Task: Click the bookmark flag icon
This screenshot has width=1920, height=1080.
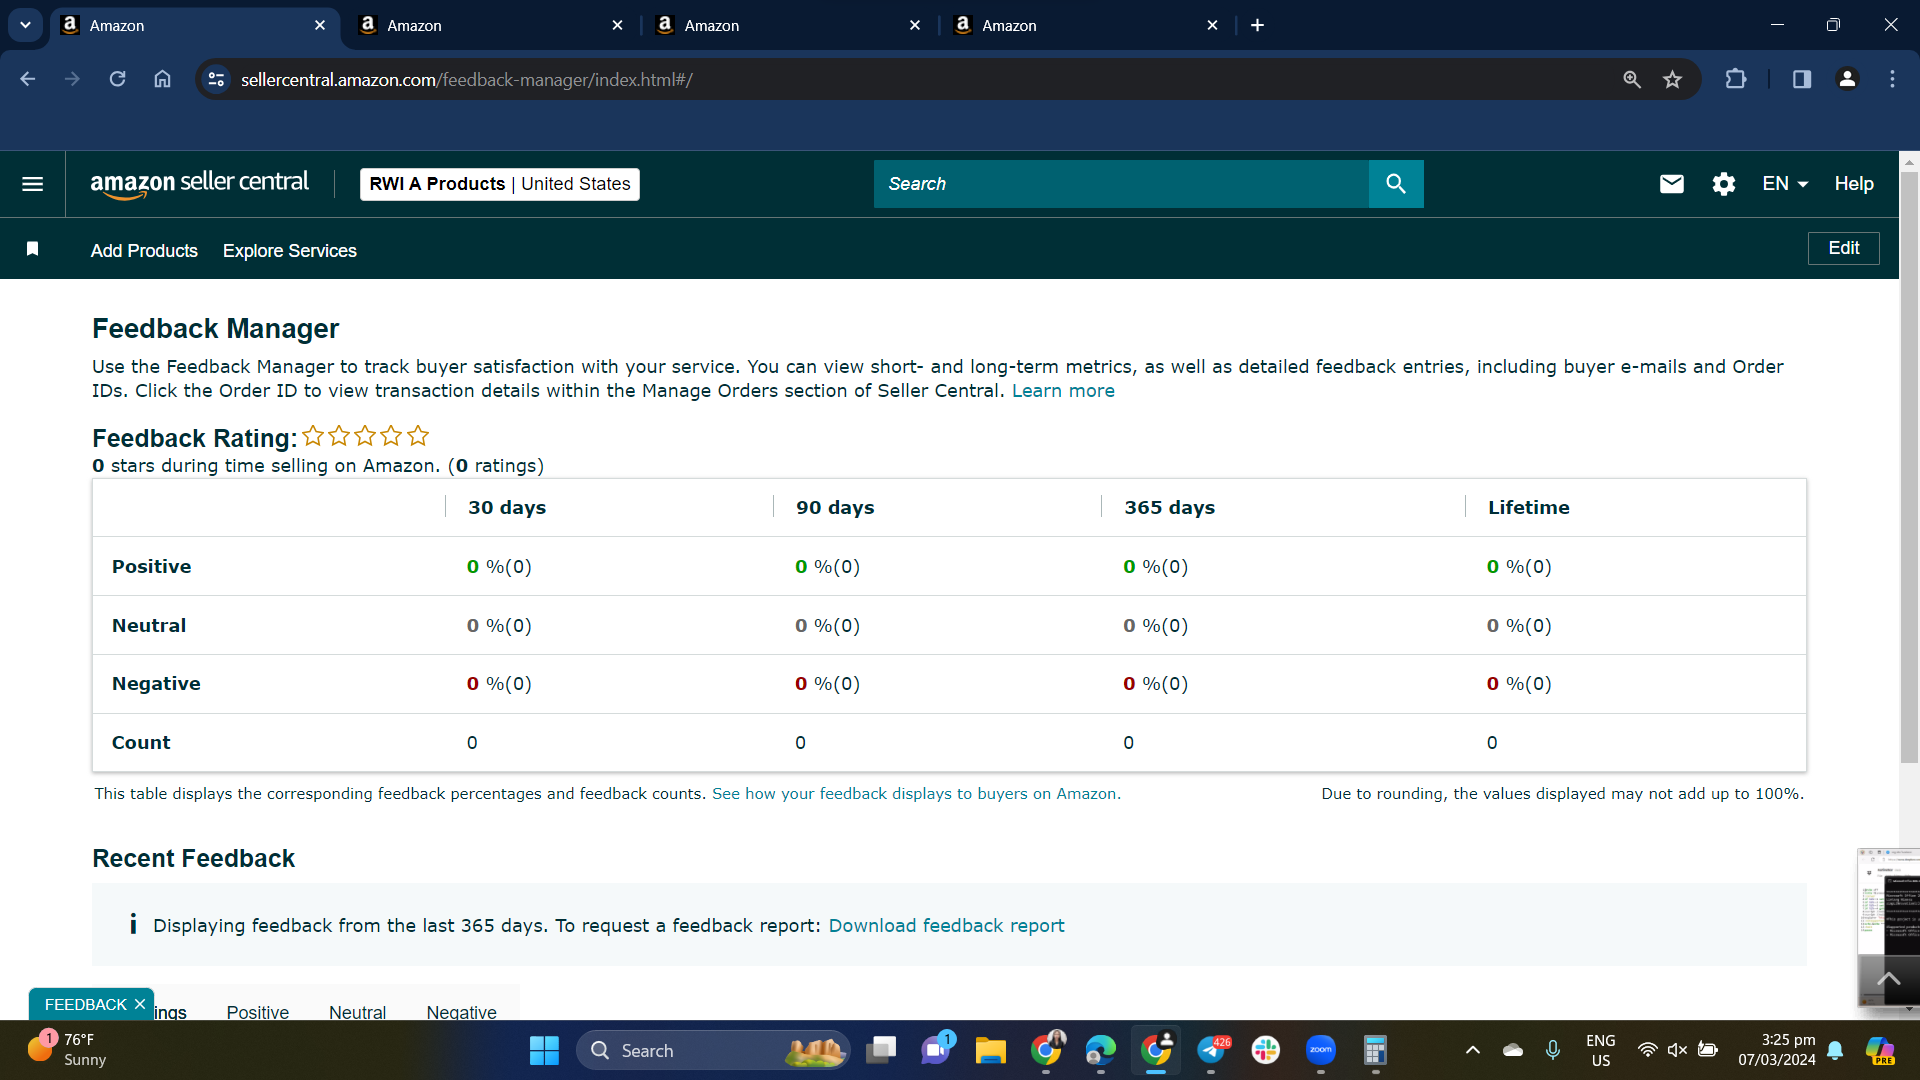Action: coord(32,249)
